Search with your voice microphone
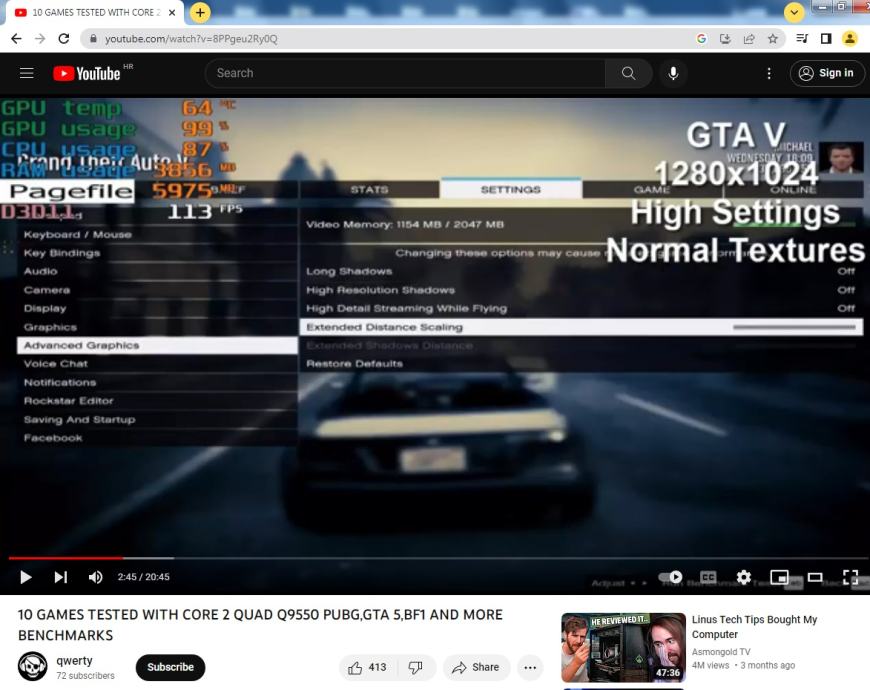Viewport: 870px width, 690px height. [674, 73]
